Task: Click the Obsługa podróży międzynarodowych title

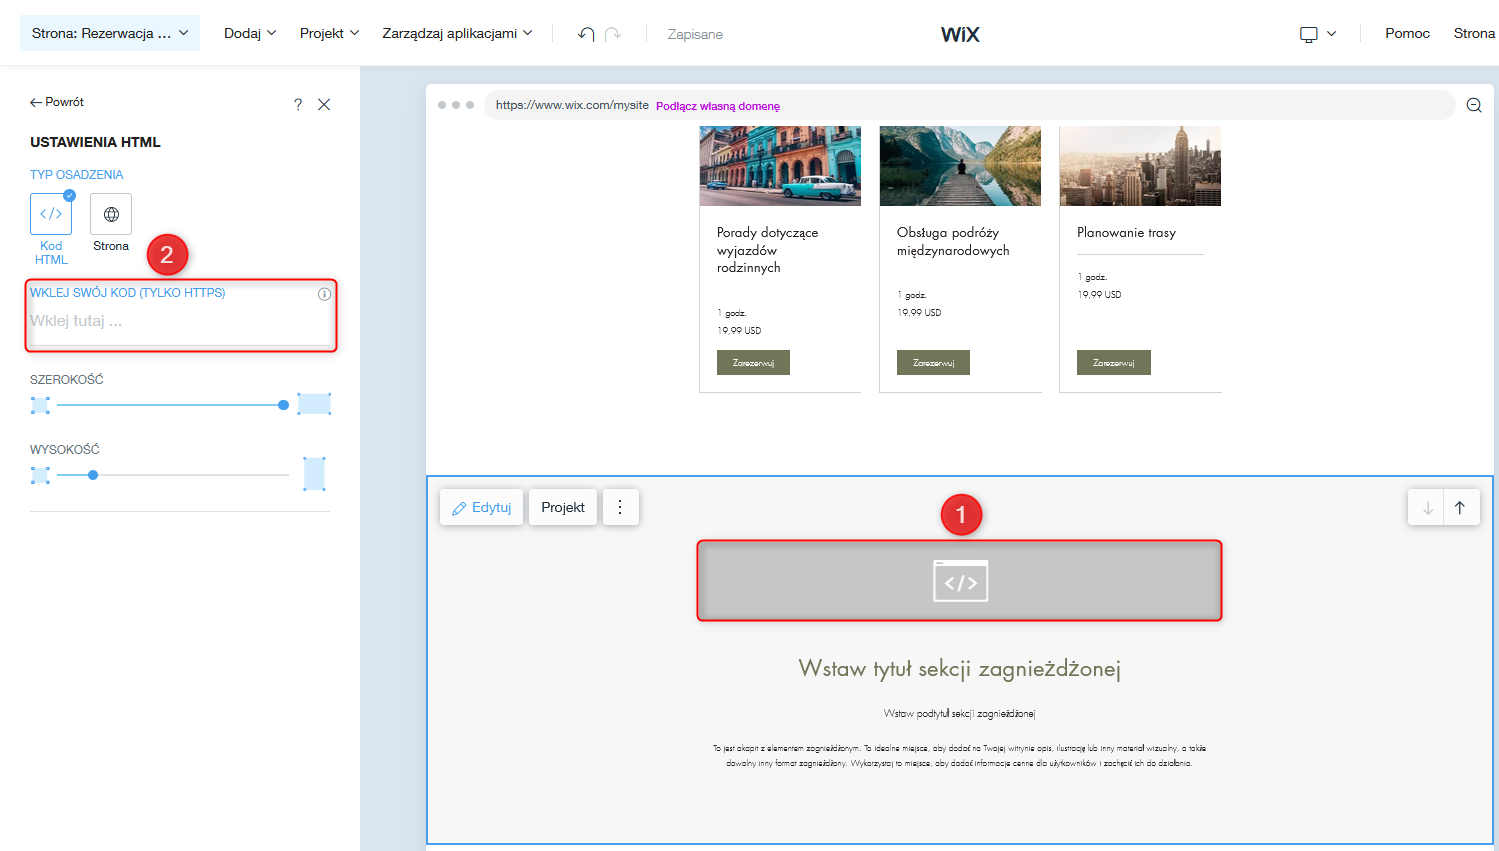Action: [x=953, y=241]
